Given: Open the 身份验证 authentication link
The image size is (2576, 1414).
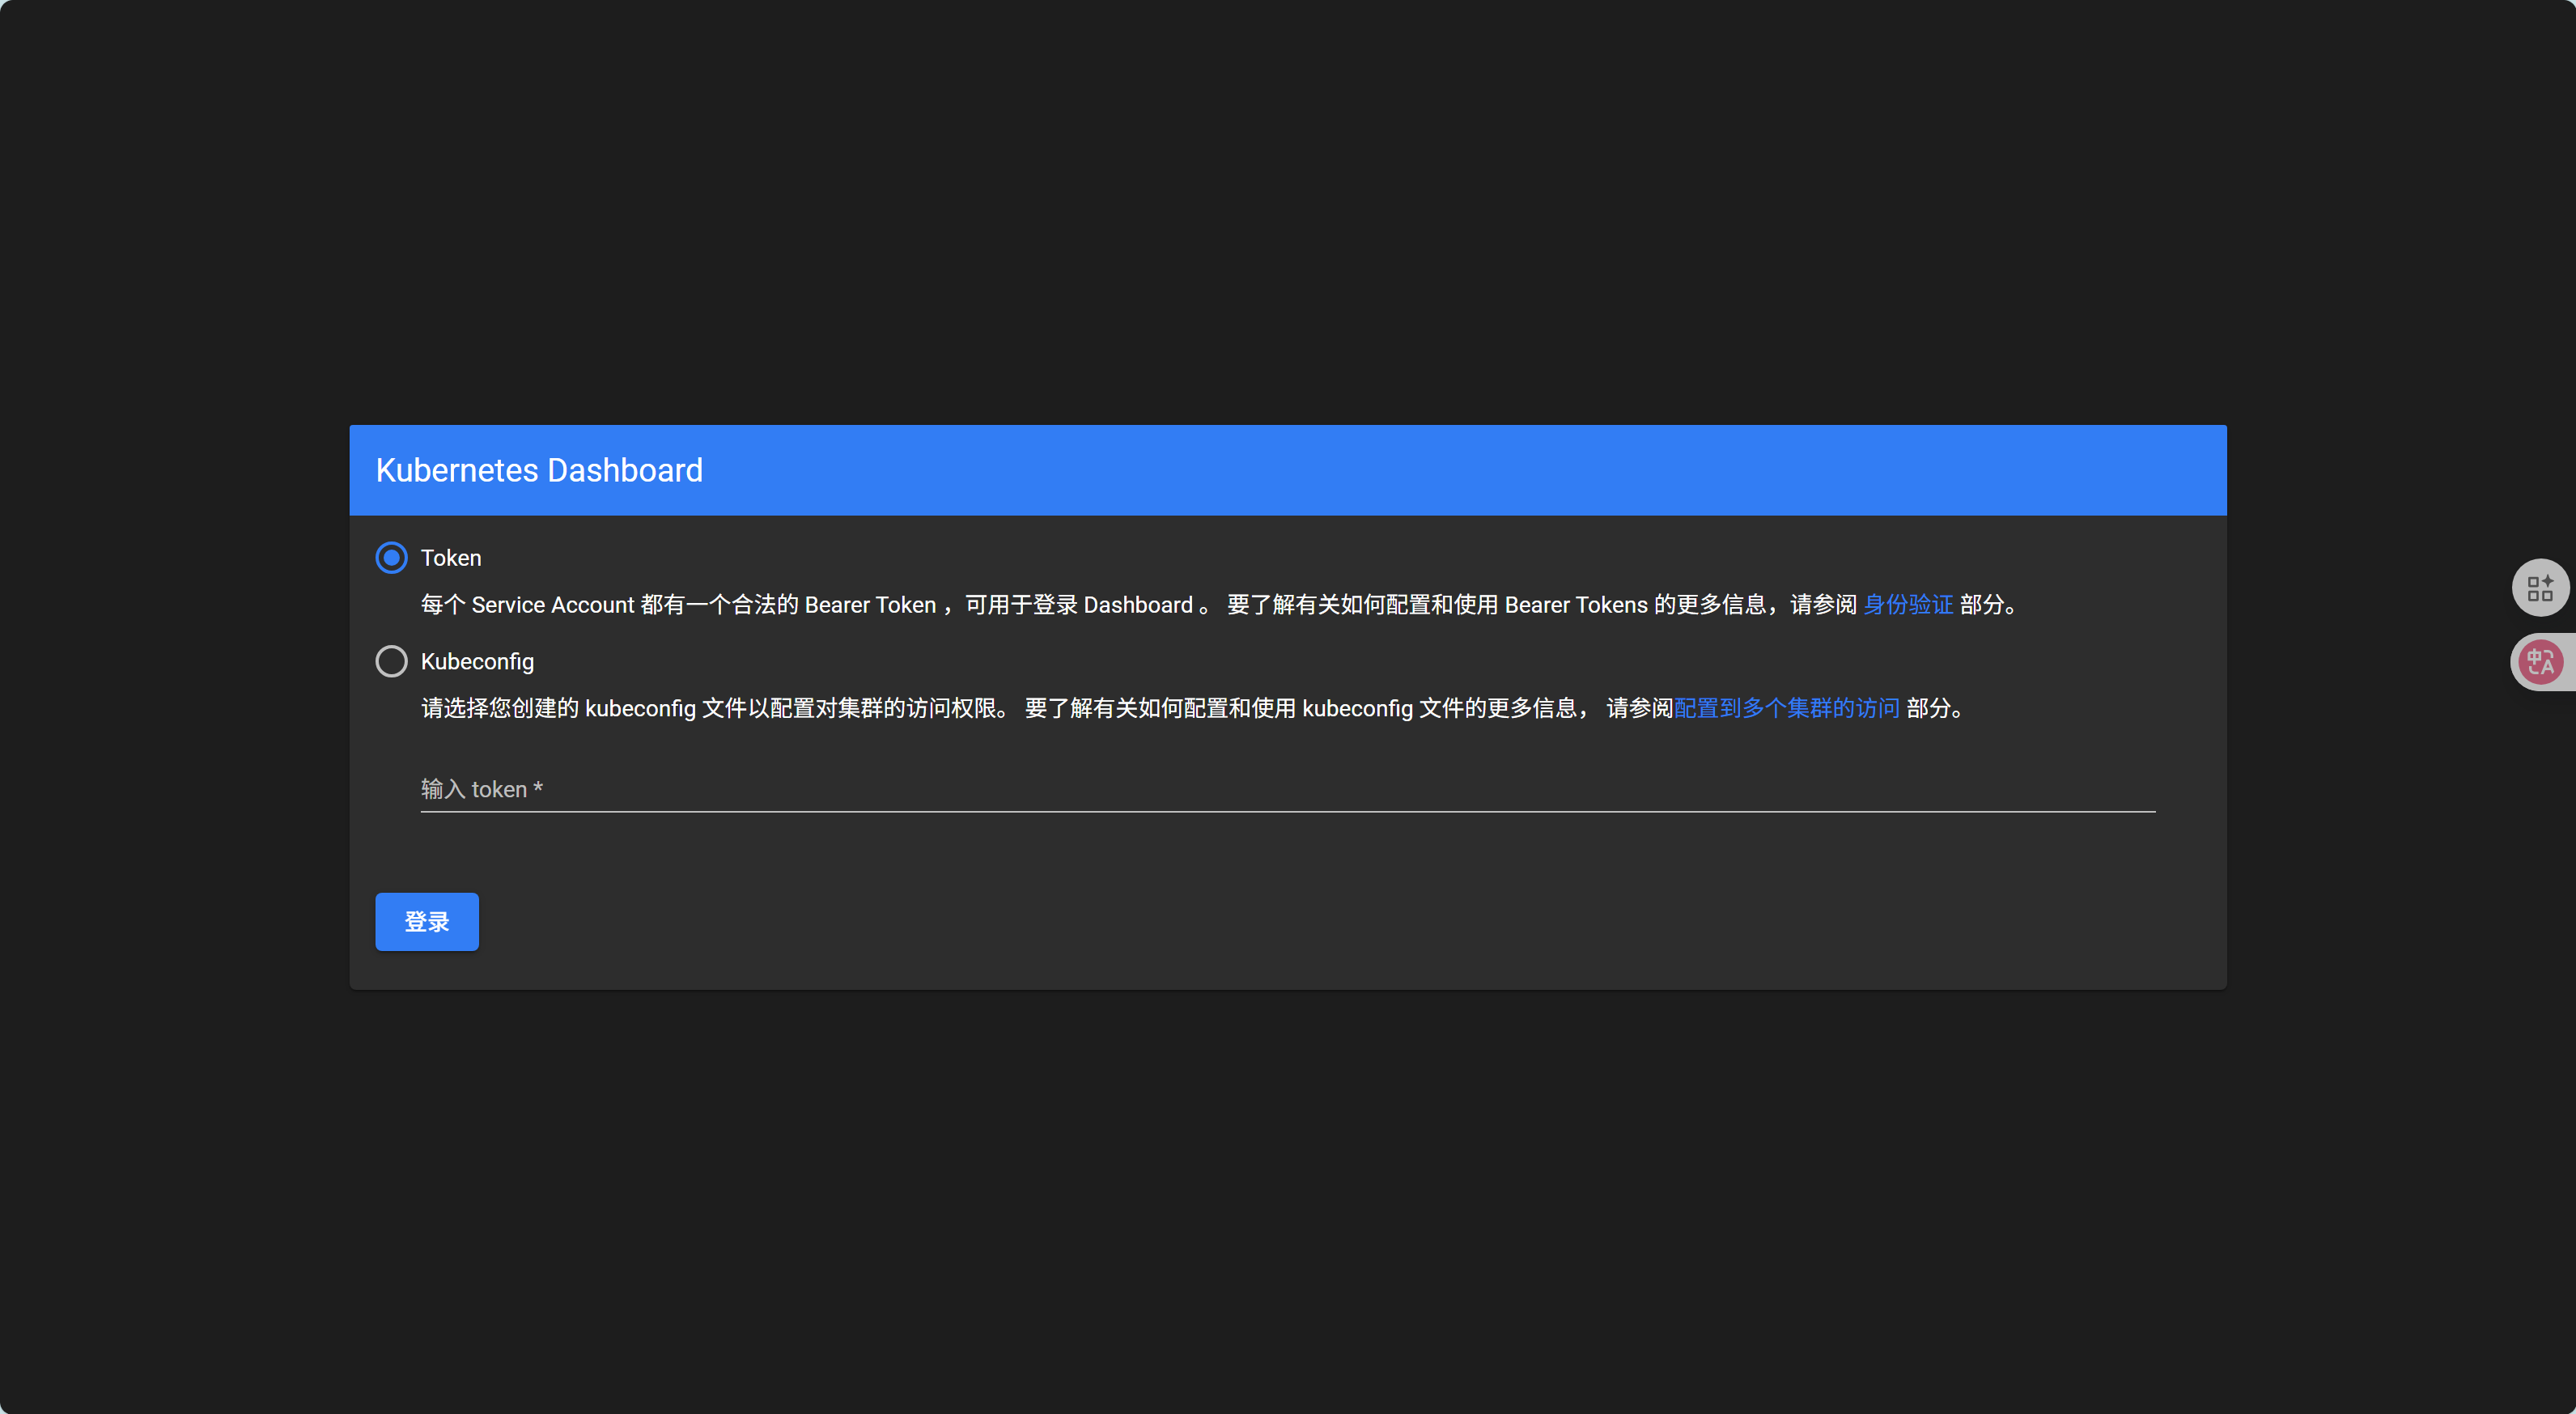Looking at the screenshot, I should pos(1907,604).
